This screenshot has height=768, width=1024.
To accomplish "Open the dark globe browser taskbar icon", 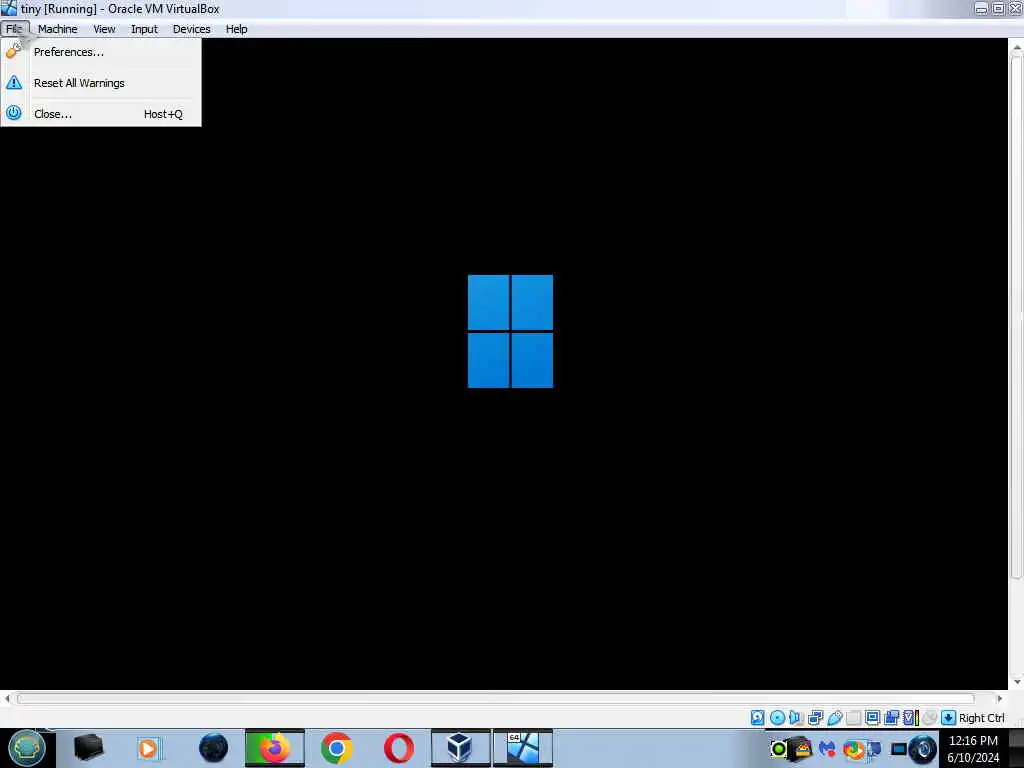I will pos(213,748).
